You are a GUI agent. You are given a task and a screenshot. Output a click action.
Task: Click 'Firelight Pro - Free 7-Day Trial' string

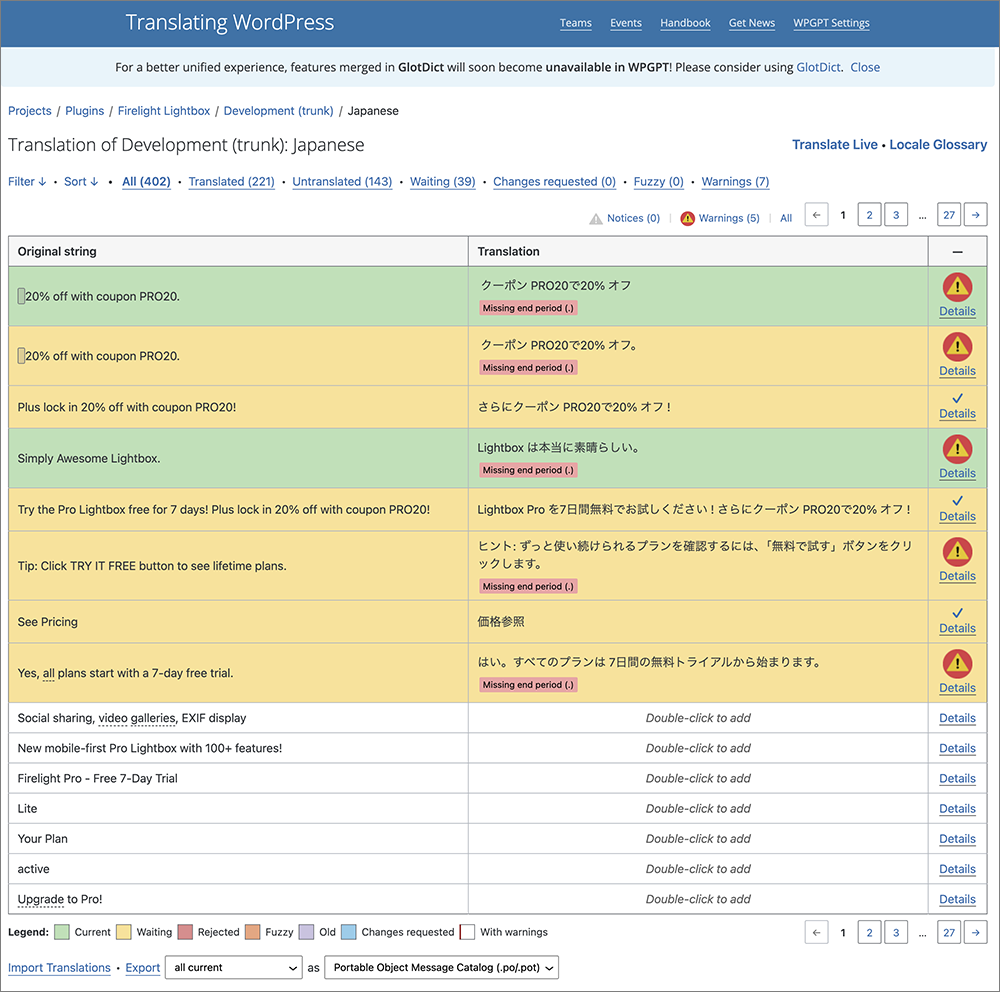(98, 778)
